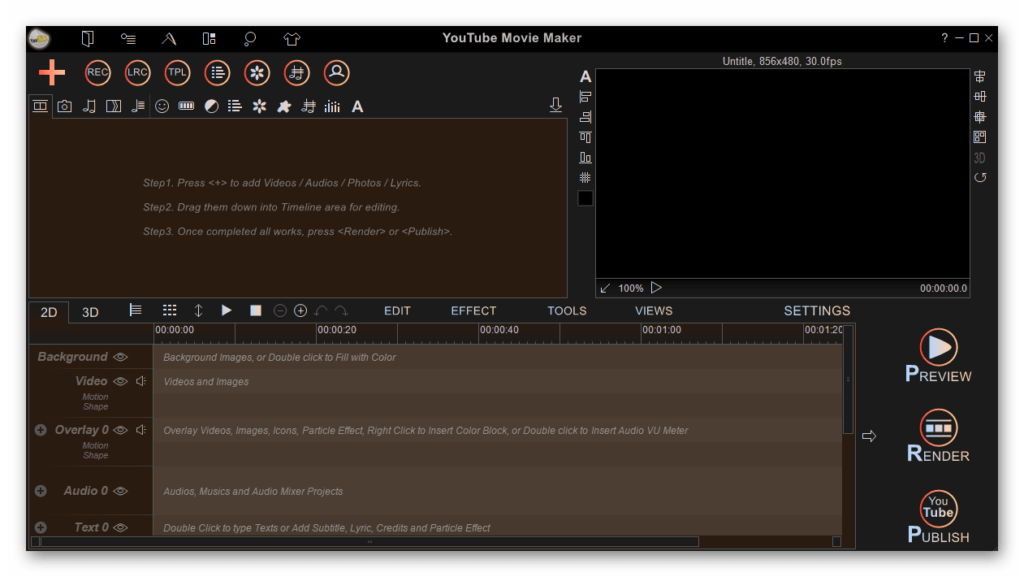
Task: Click the large A text tool beside preview
Action: 585,77
